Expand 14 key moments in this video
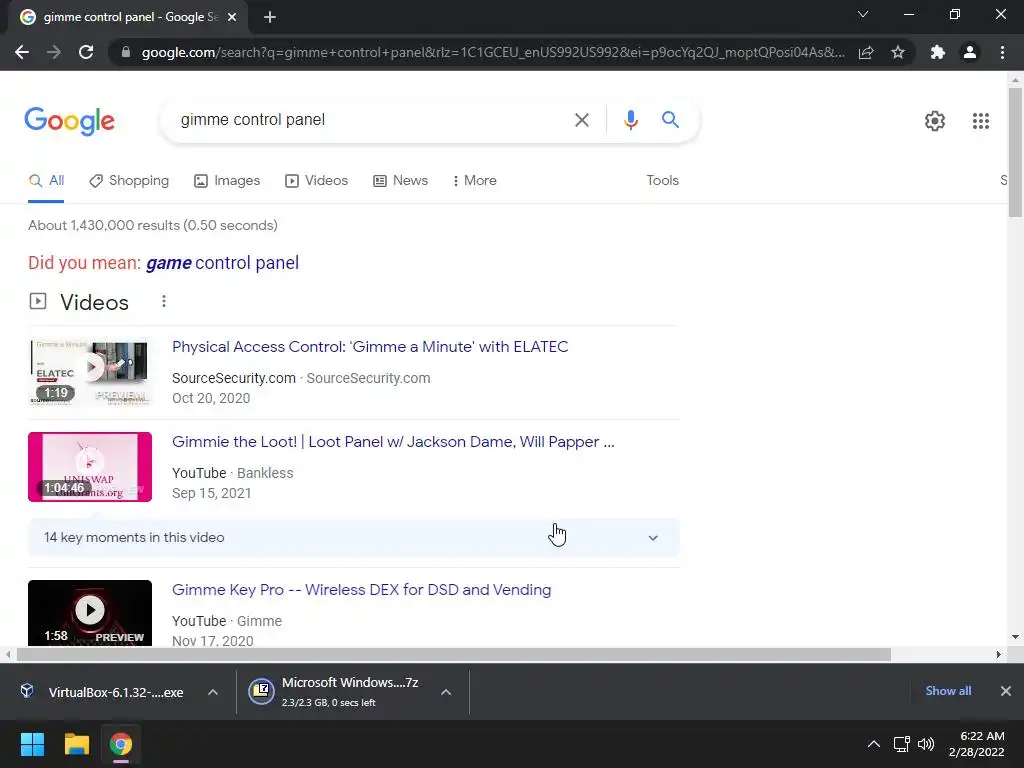Viewport: 1024px width, 768px height. pos(353,537)
